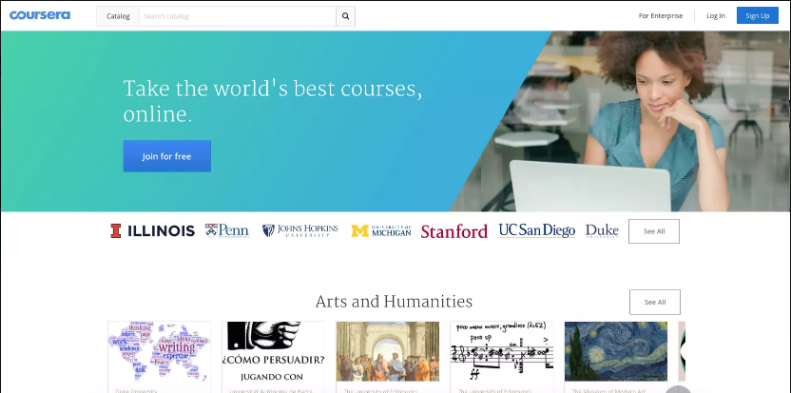Select the University of Michigan logo

pyautogui.click(x=381, y=231)
